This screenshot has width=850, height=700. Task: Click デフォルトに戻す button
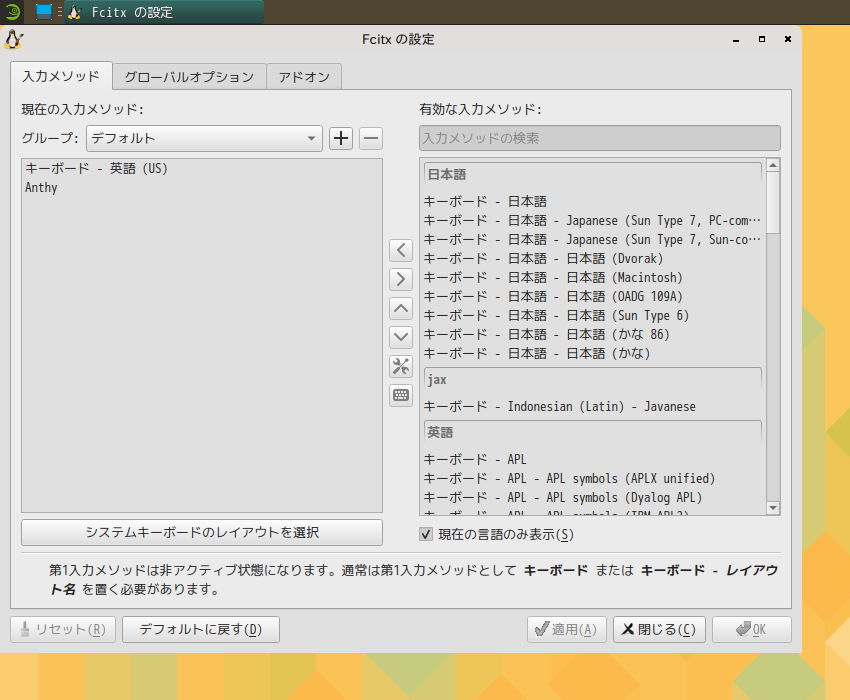[x=201, y=630]
